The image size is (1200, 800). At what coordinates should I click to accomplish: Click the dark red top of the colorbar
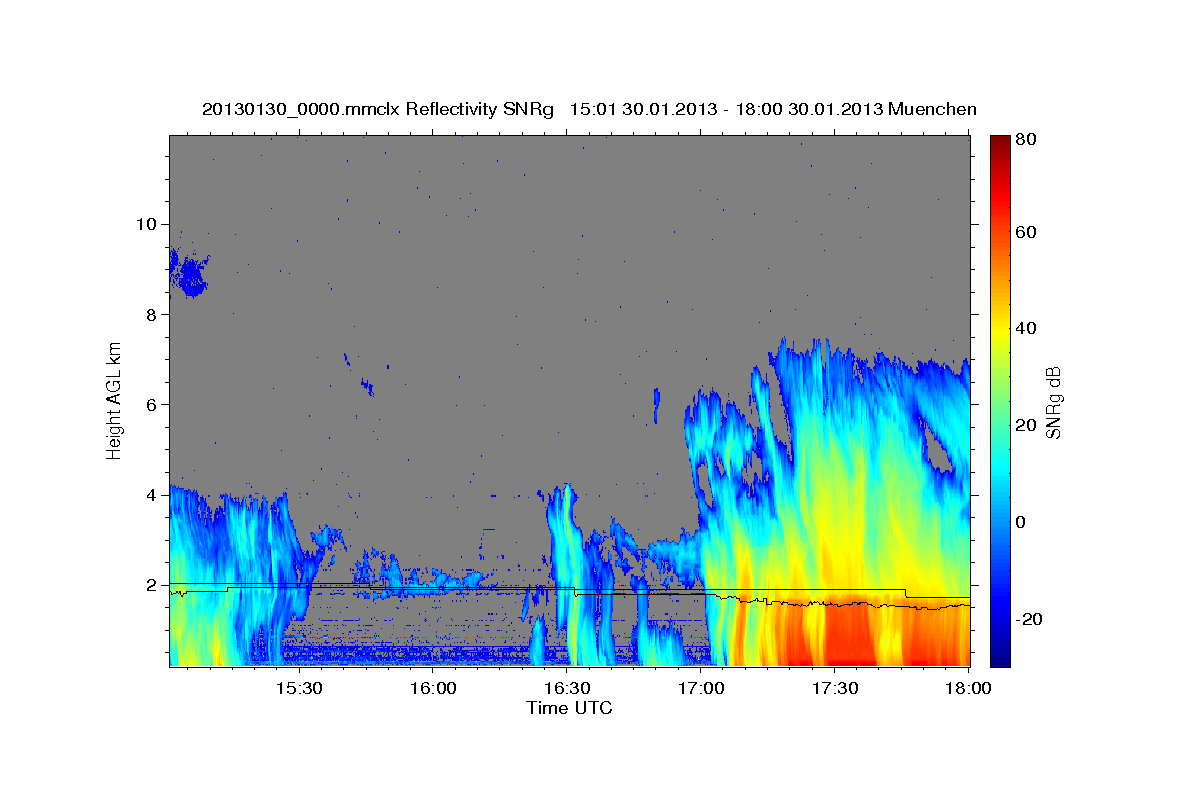(x=999, y=145)
